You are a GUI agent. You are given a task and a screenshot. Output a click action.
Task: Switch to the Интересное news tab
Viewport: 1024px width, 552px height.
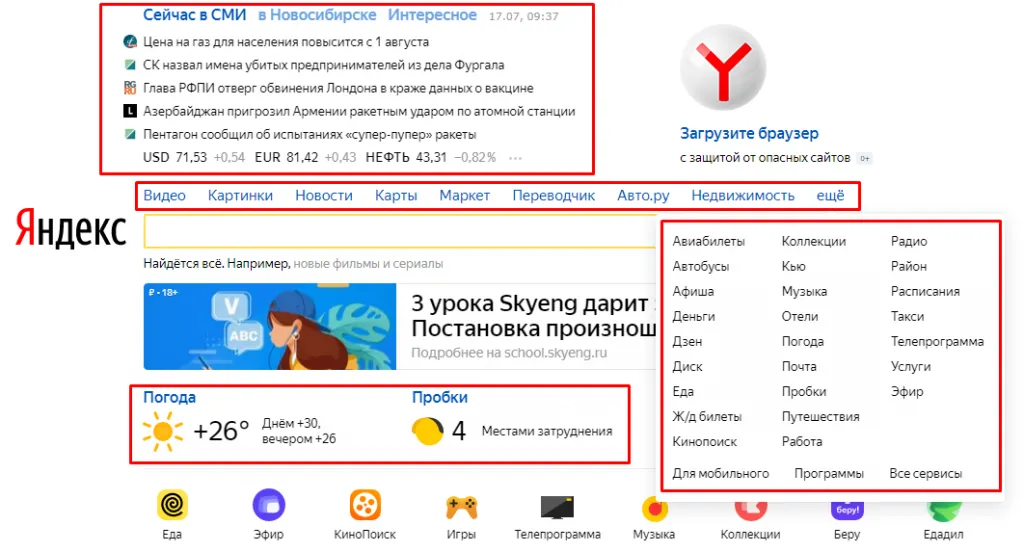tap(432, 15)
